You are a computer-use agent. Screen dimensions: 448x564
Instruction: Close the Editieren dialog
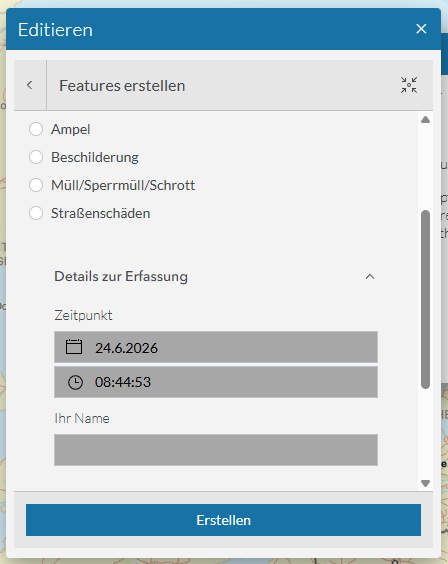(x=421, y=29)
